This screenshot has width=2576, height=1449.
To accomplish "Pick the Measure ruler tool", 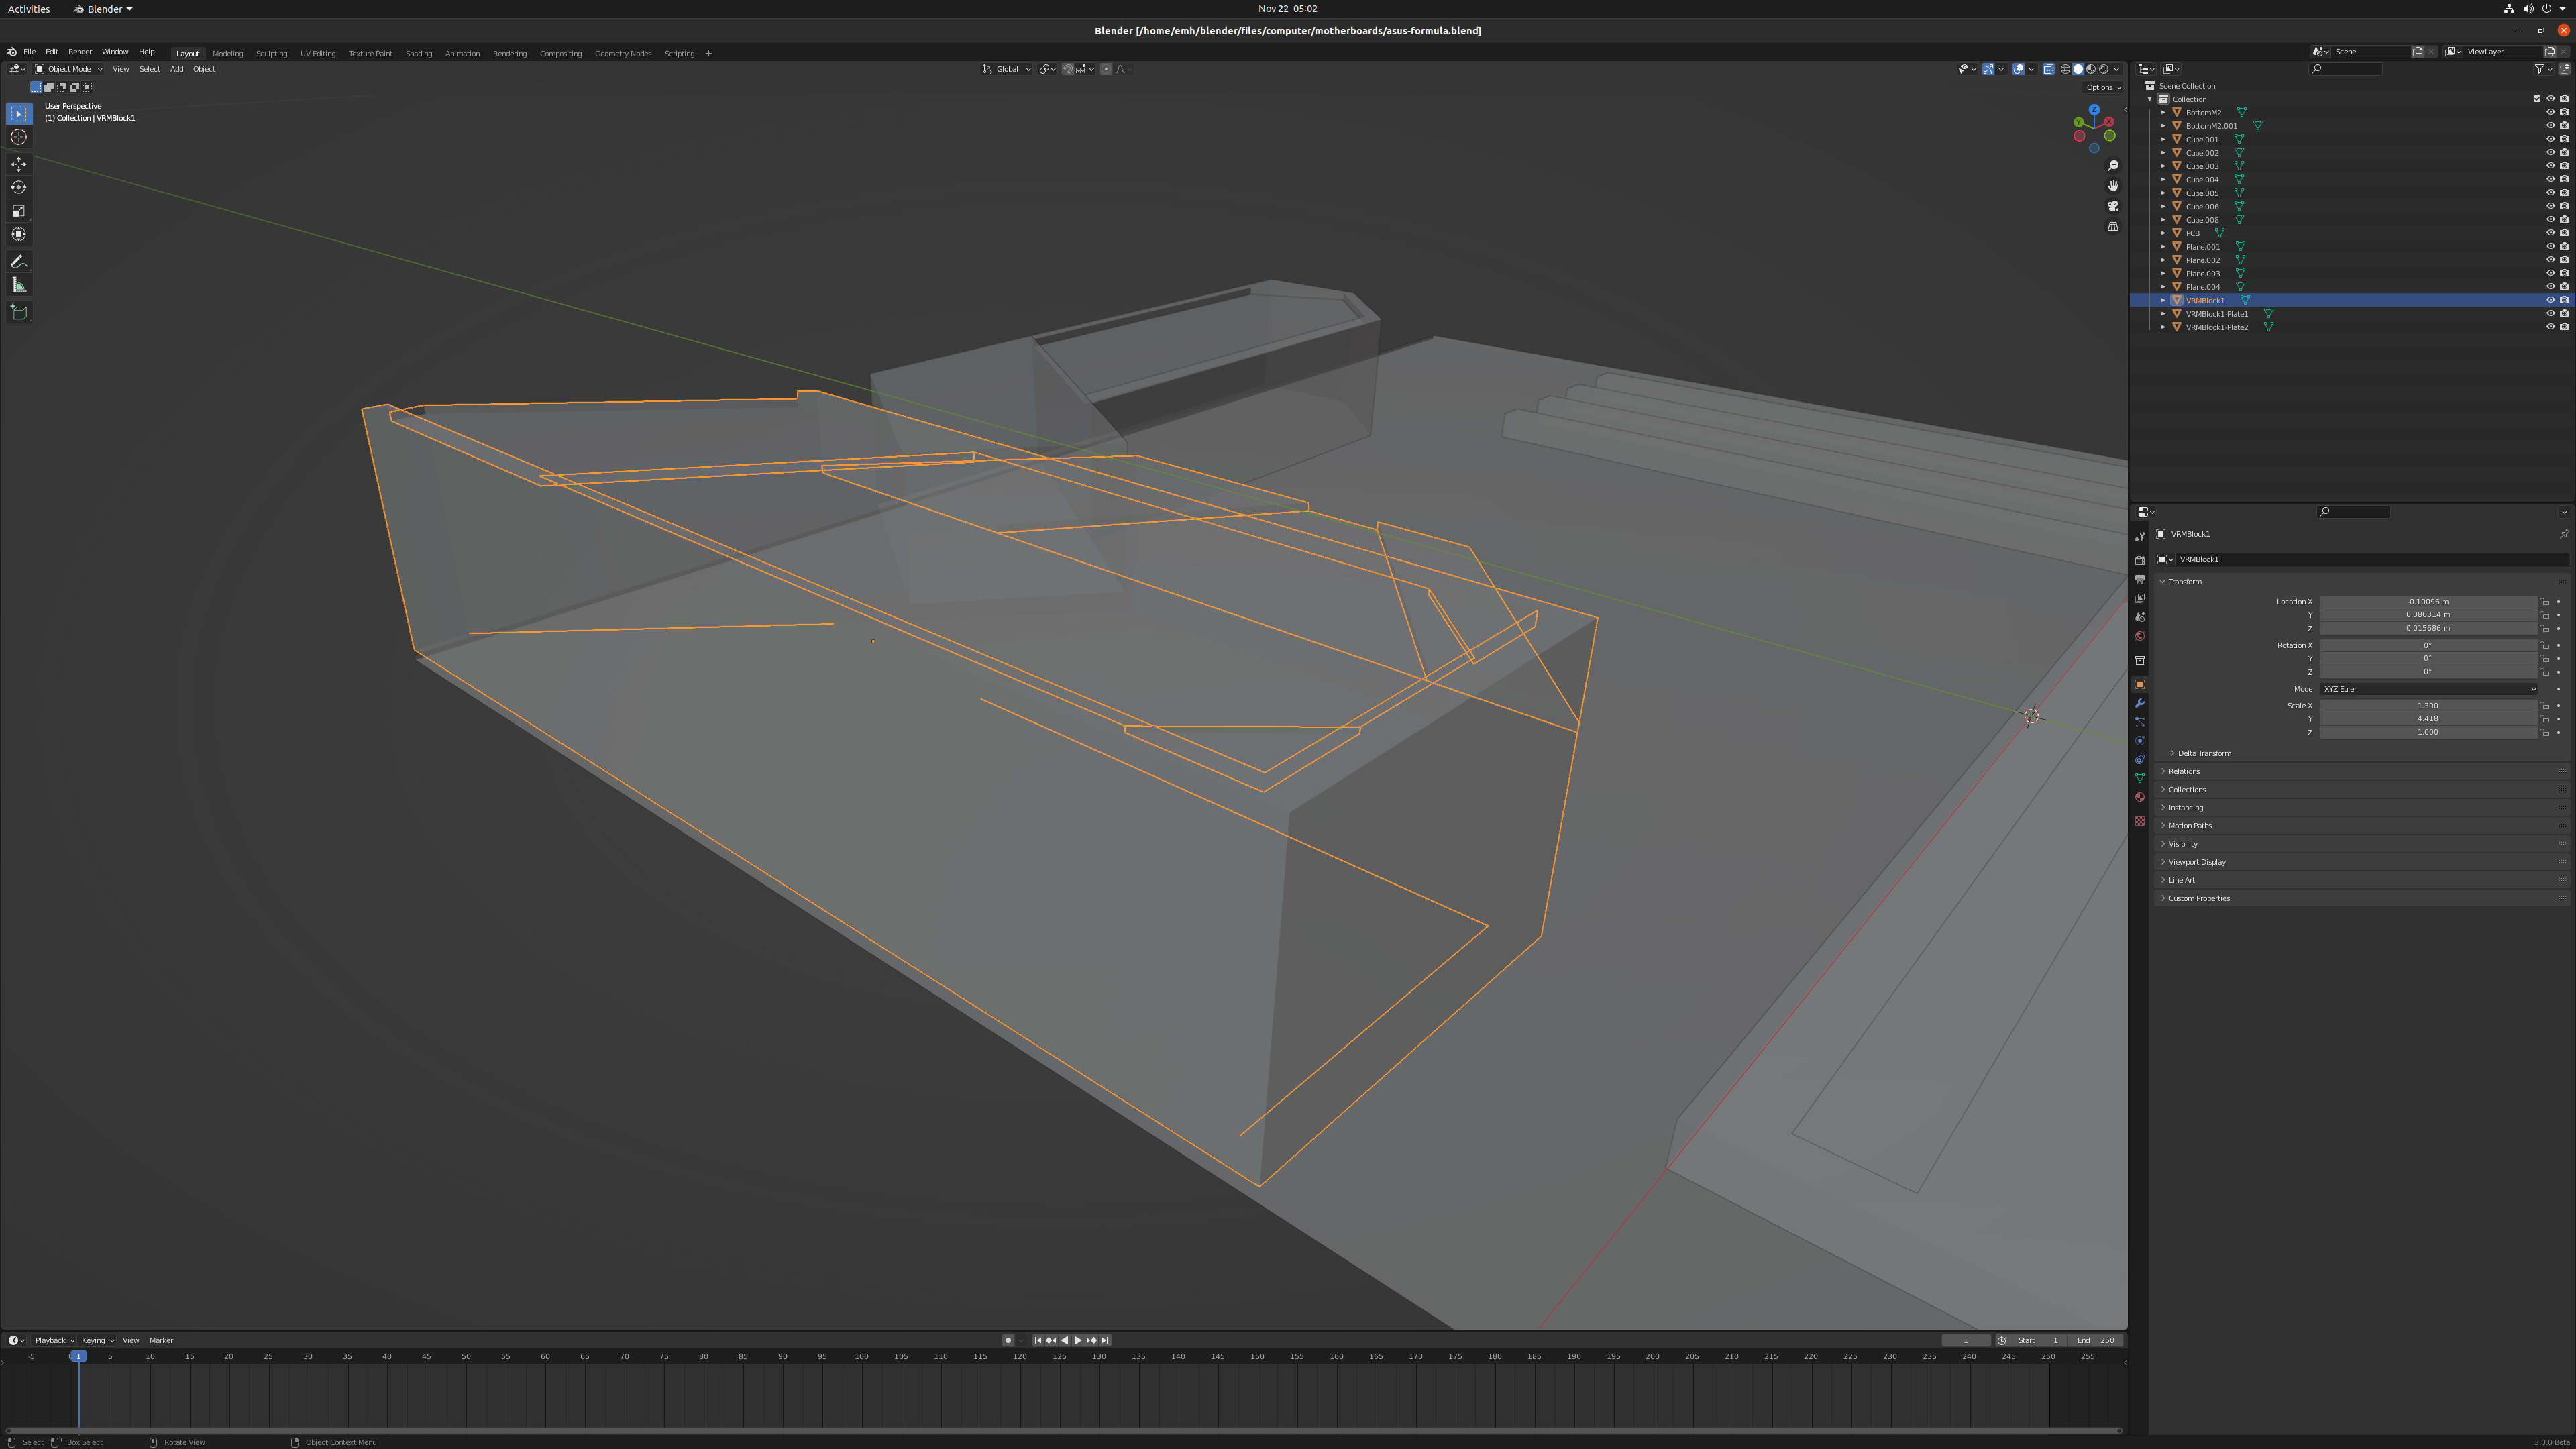I will pos(19,286).
